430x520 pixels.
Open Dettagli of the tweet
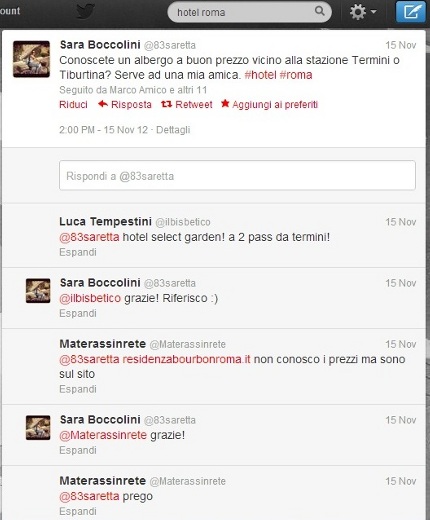click(173, 130)
